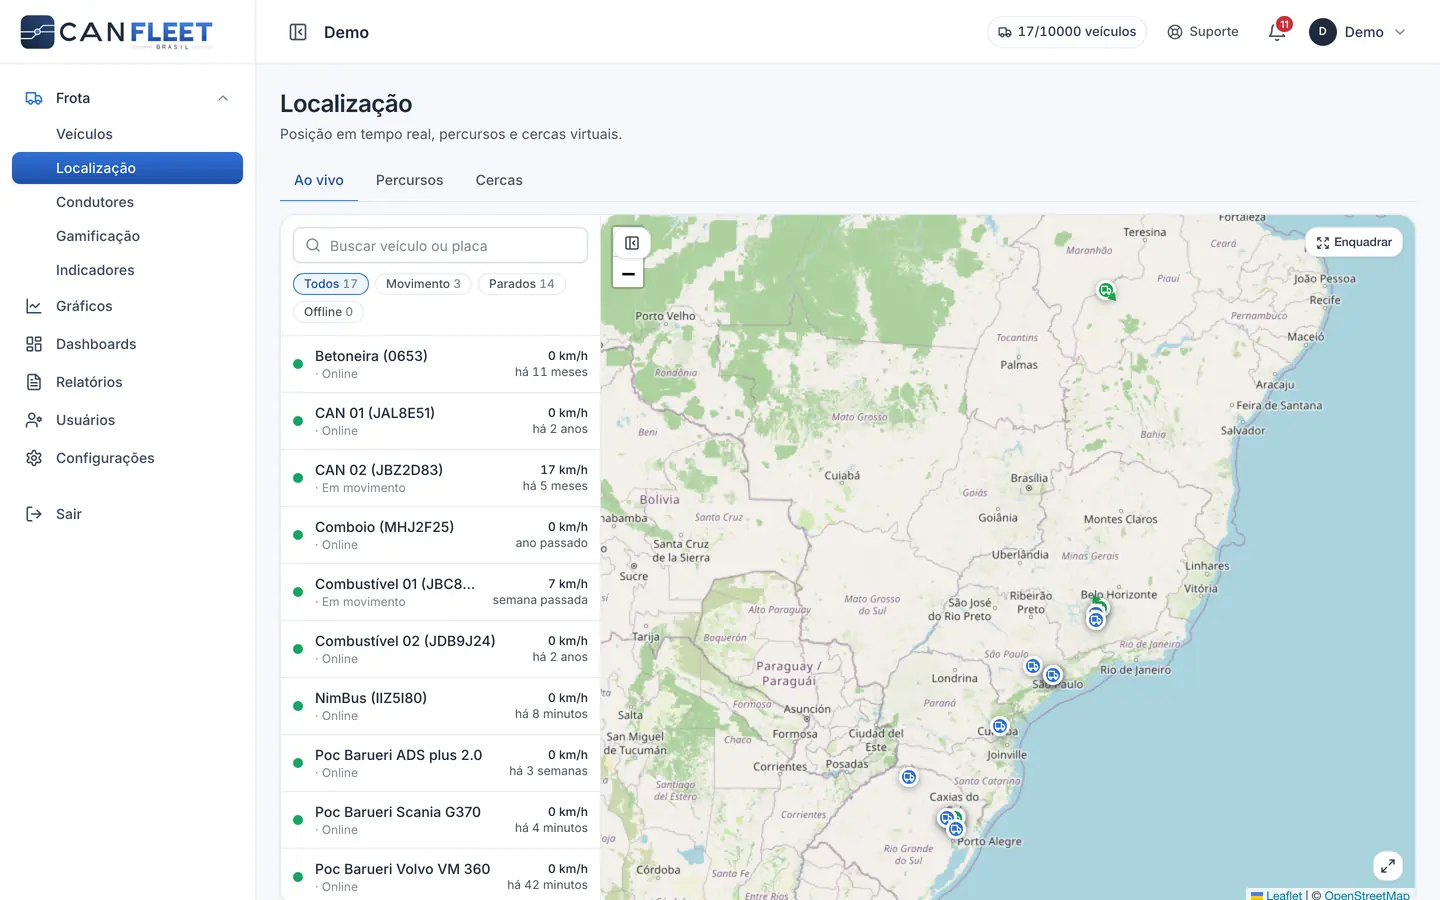Go to Condutores page

(x=127, y=202)
